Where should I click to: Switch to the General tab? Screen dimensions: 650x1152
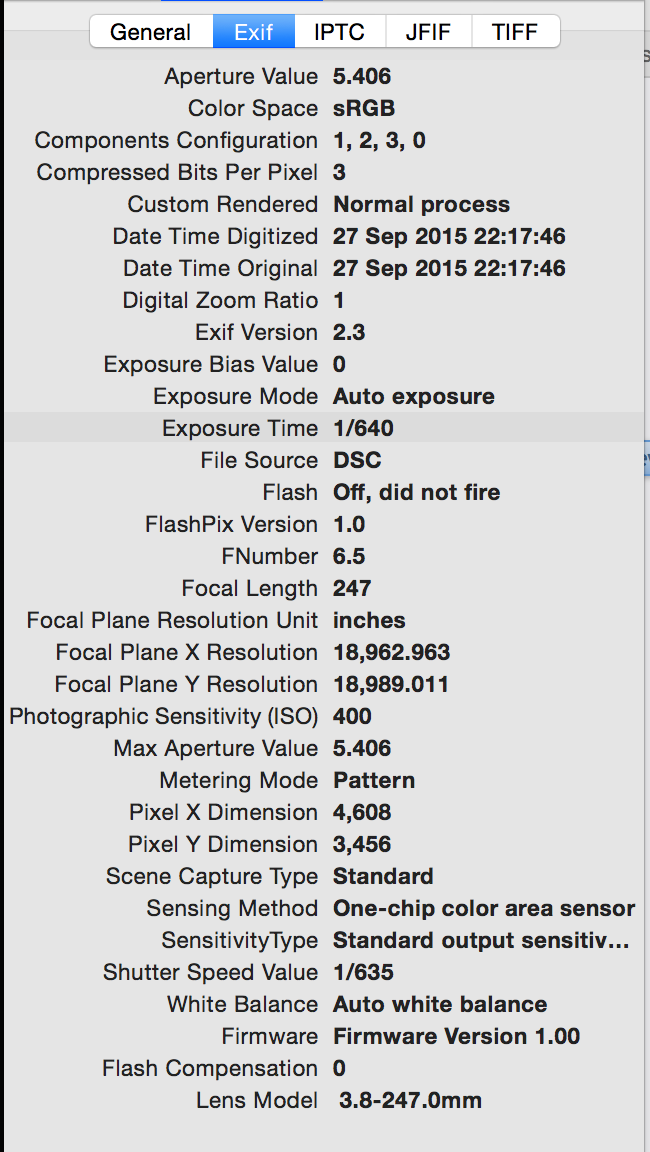pos(150,31)
